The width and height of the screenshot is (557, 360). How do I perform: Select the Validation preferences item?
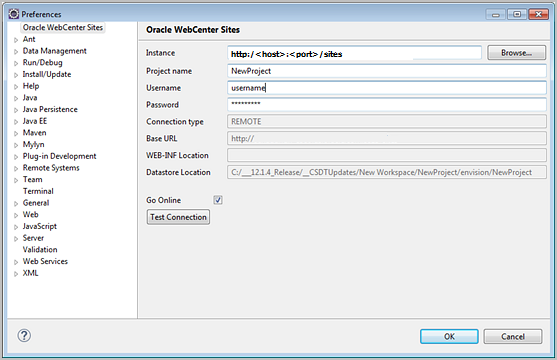(40, 249)
